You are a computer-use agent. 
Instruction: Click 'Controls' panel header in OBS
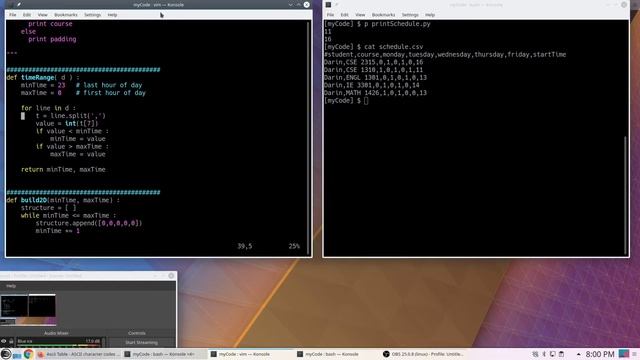pyautogui.click(x=137, y=333)
